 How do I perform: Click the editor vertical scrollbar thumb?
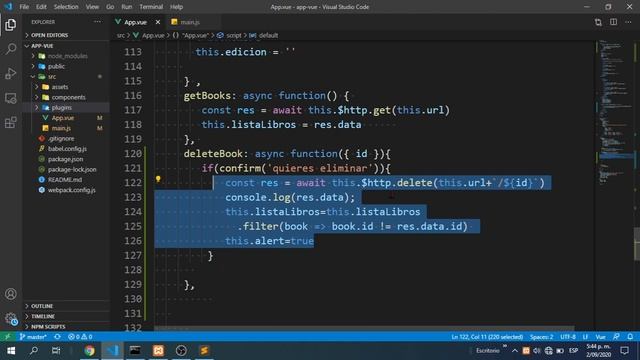pyautogui.click(x=637, y=244)
